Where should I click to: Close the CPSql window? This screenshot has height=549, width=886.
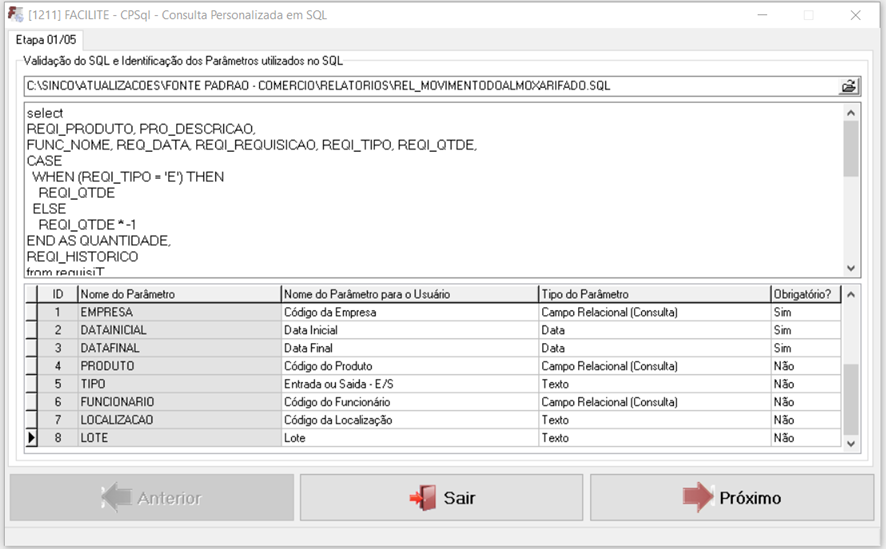[x=855, y=15]
